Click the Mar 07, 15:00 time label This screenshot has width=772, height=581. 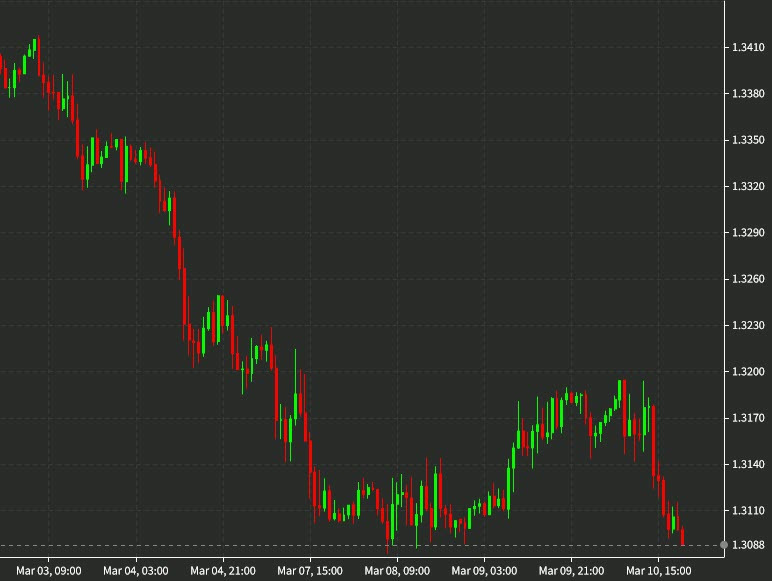tap(310, 571)
